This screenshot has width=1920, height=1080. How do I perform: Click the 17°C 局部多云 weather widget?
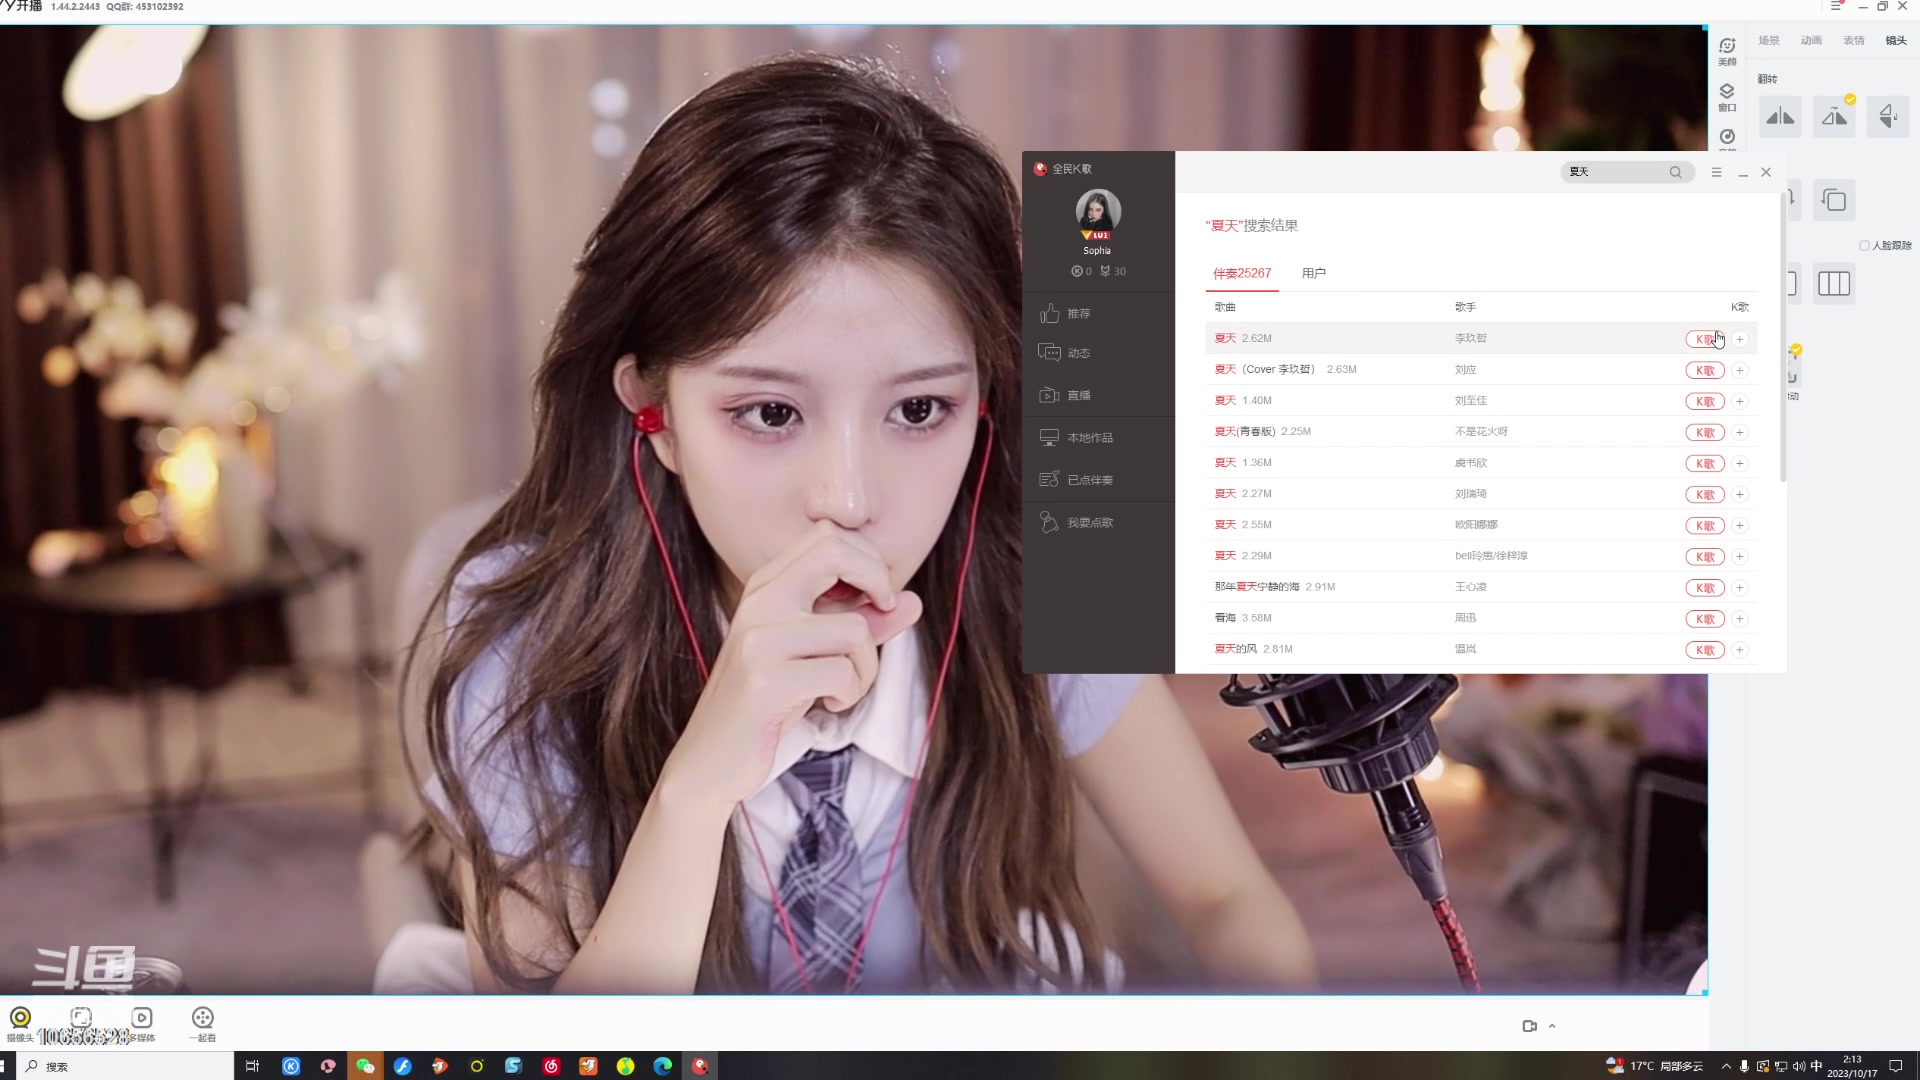[x=1655, y=1066]
